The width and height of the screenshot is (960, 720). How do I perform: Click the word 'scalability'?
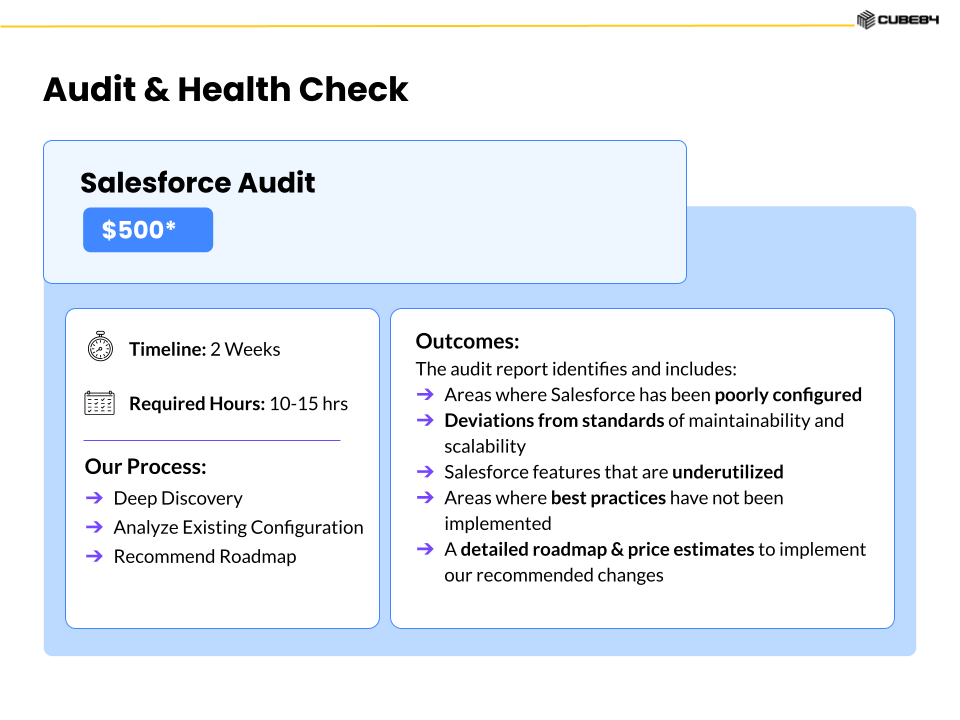pyautogui.click(x=485, y=446)
